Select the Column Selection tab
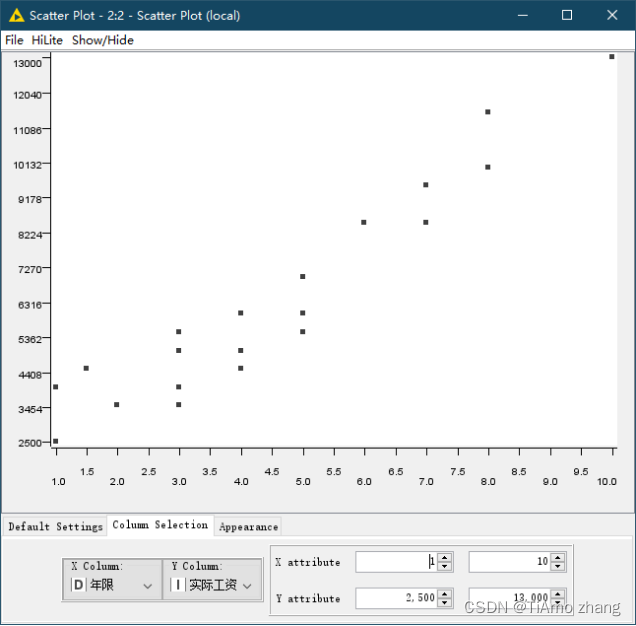This screenshot has width=636, height=626. (160, 525)
